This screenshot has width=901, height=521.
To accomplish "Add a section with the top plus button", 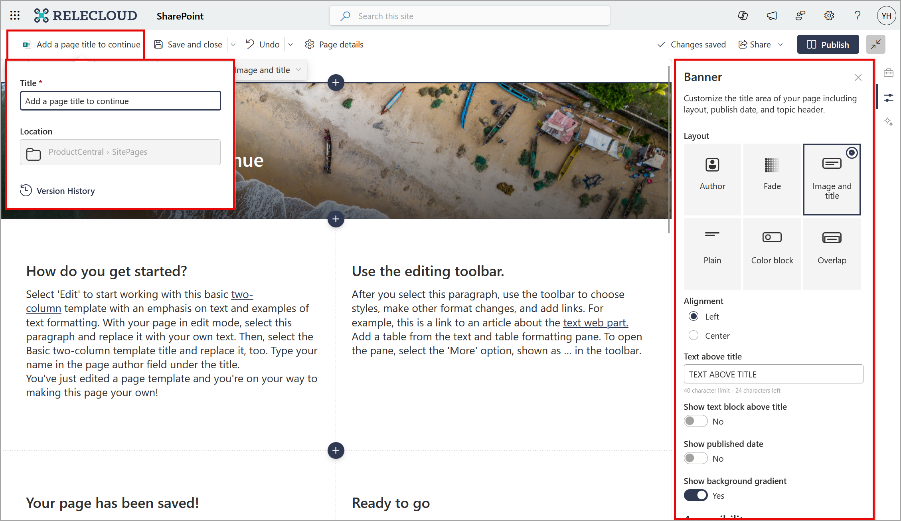I will pos(336,82).
